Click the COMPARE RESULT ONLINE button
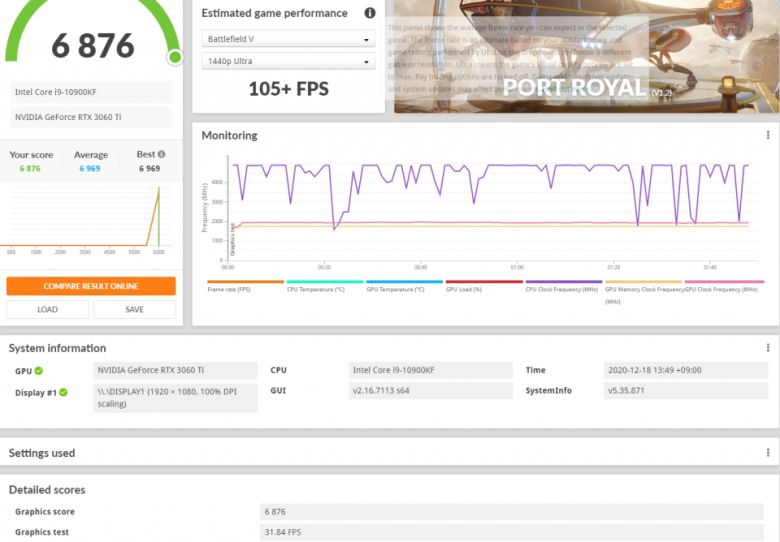 coord(91,286)
